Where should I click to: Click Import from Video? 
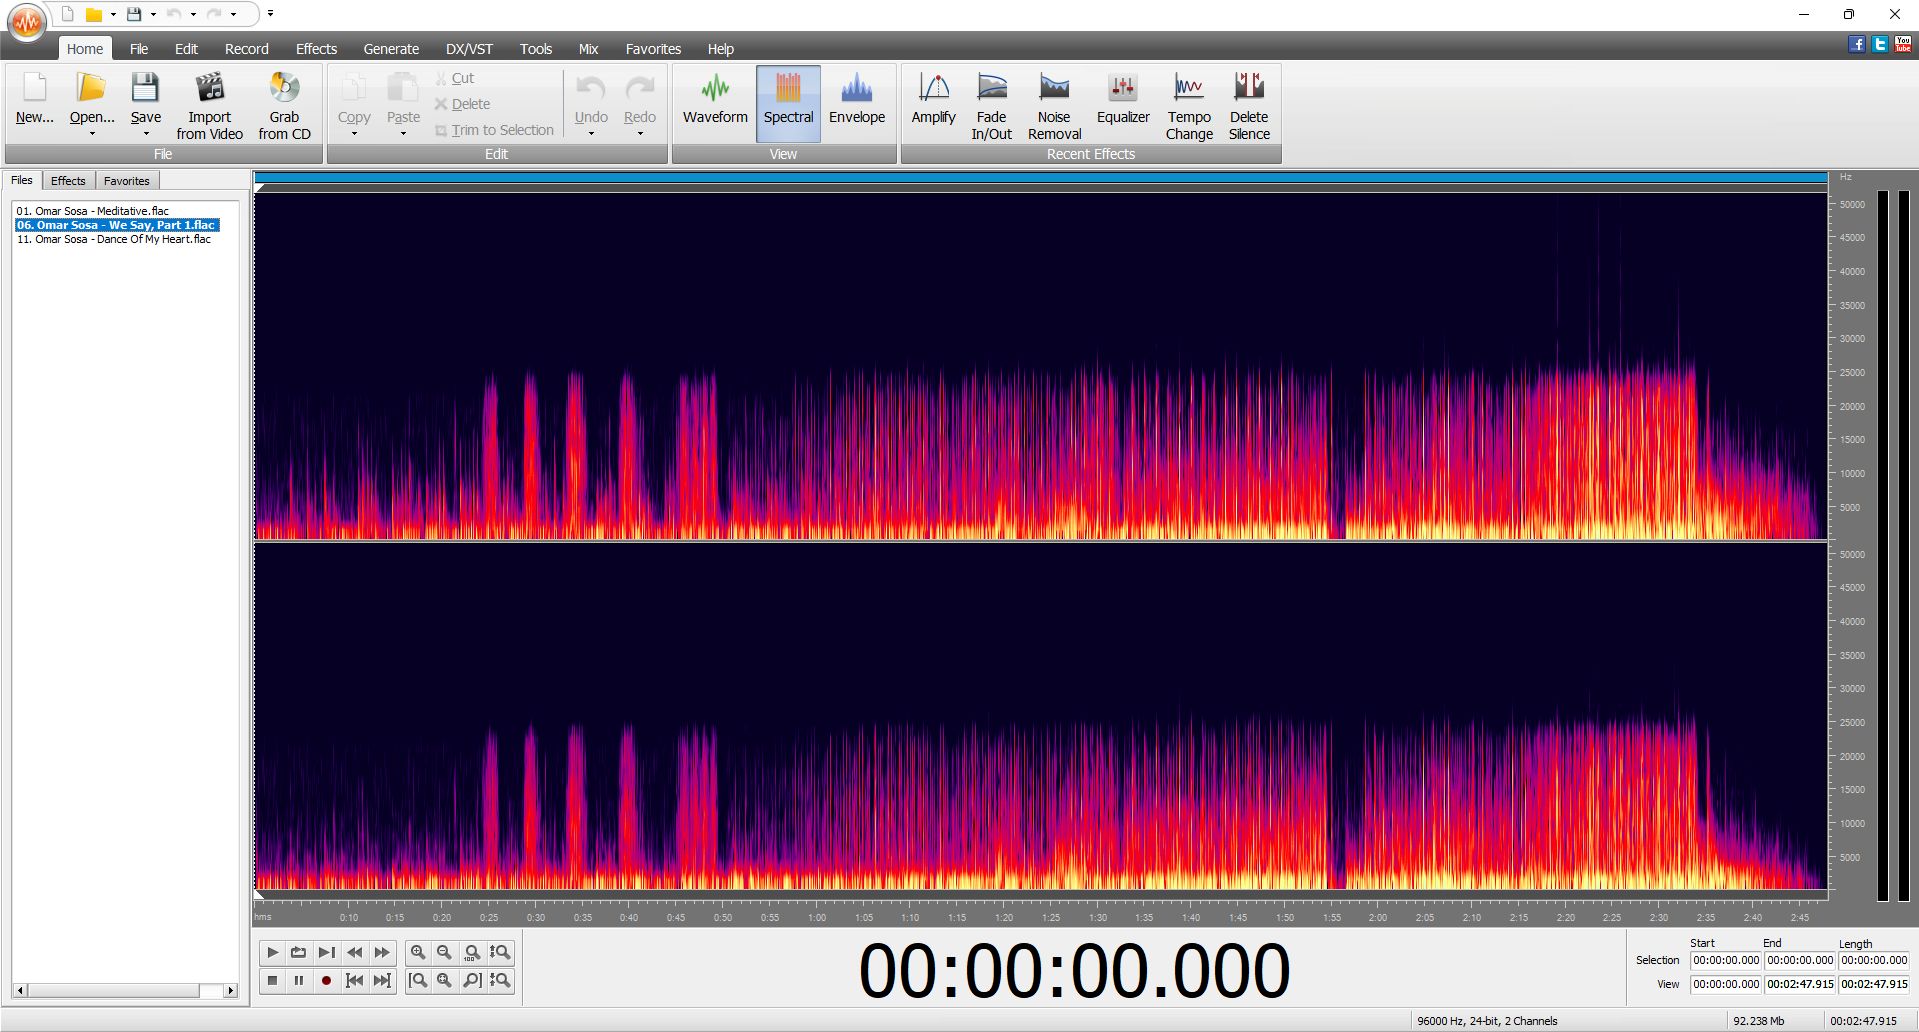(209, 106)
